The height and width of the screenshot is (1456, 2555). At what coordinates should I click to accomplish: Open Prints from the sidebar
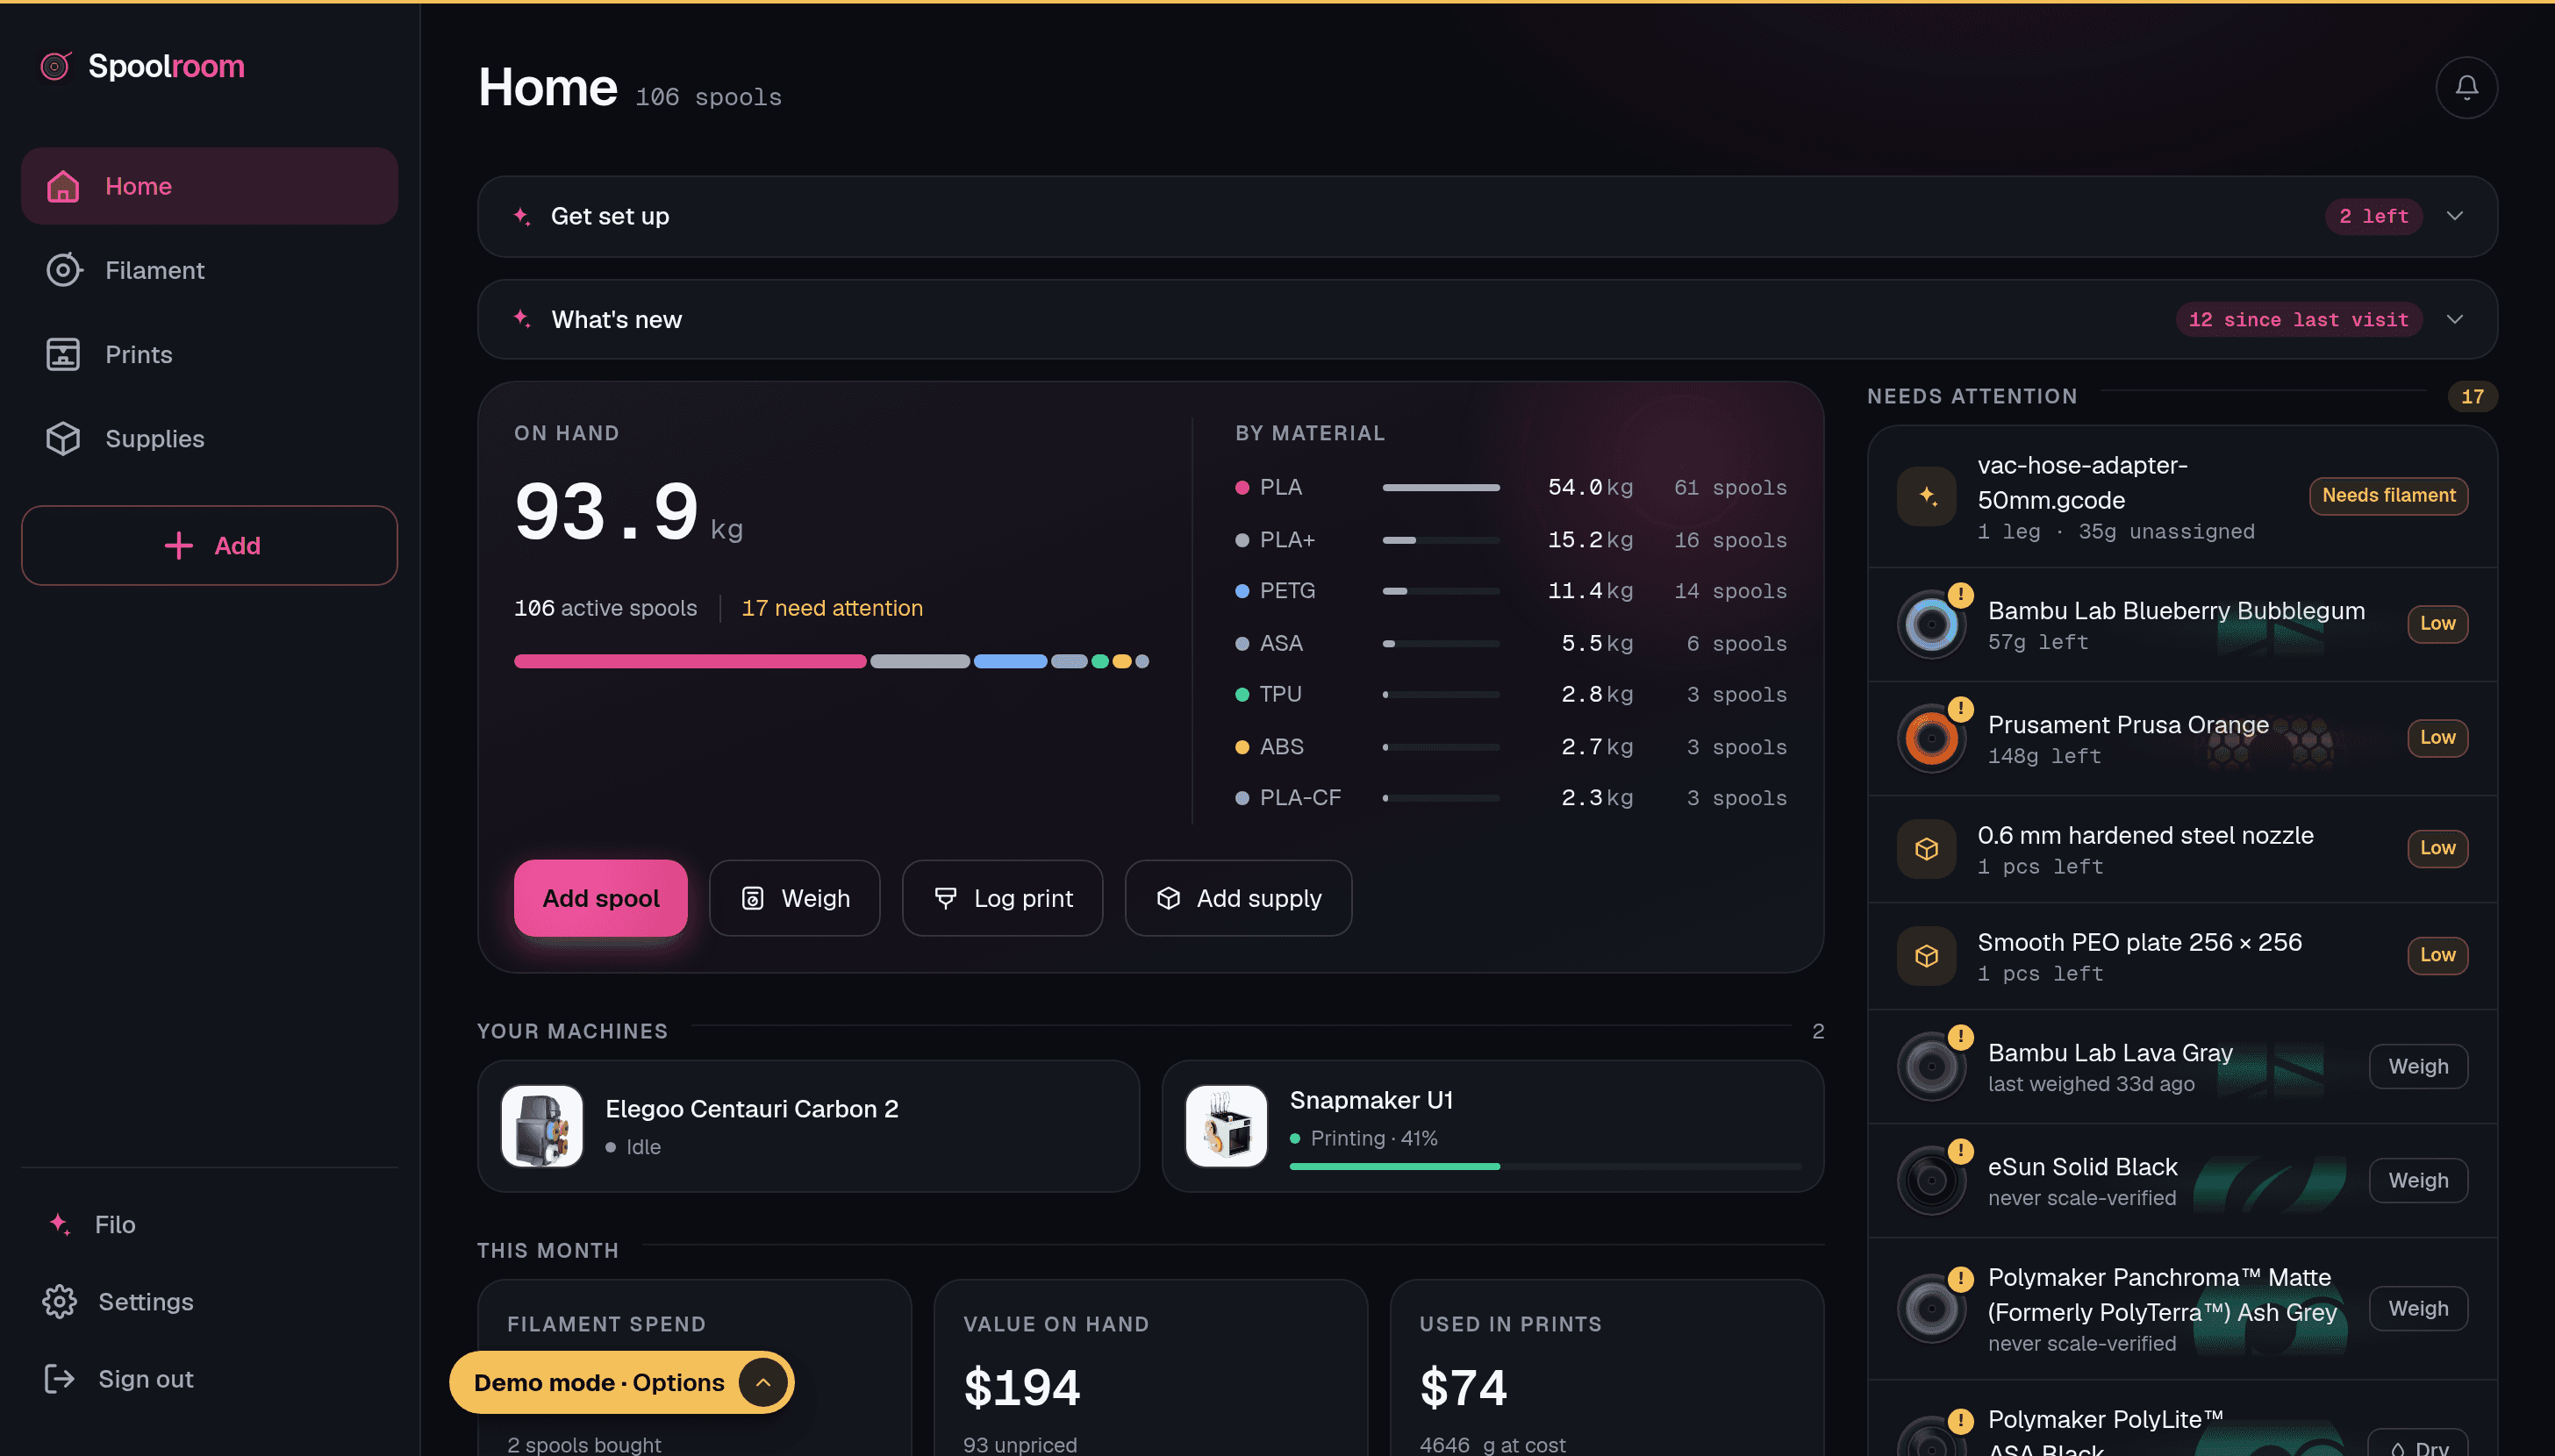click(210, 354)
